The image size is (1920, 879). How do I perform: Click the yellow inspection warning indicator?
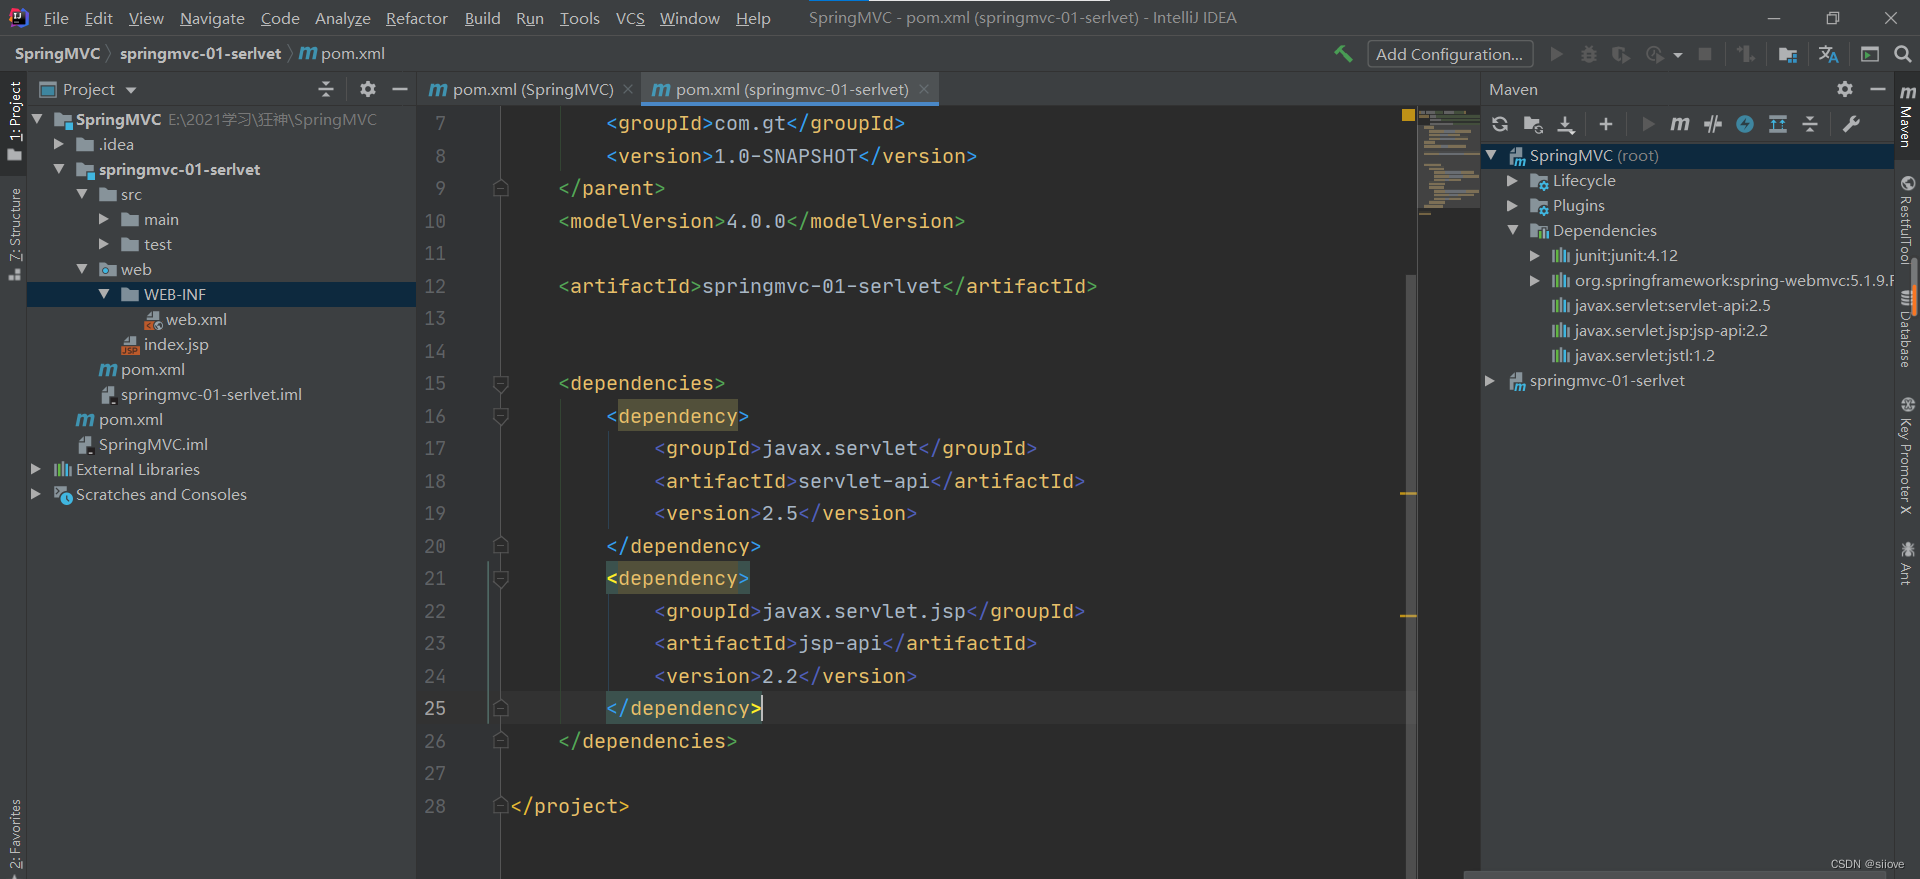click(1408, 115)
